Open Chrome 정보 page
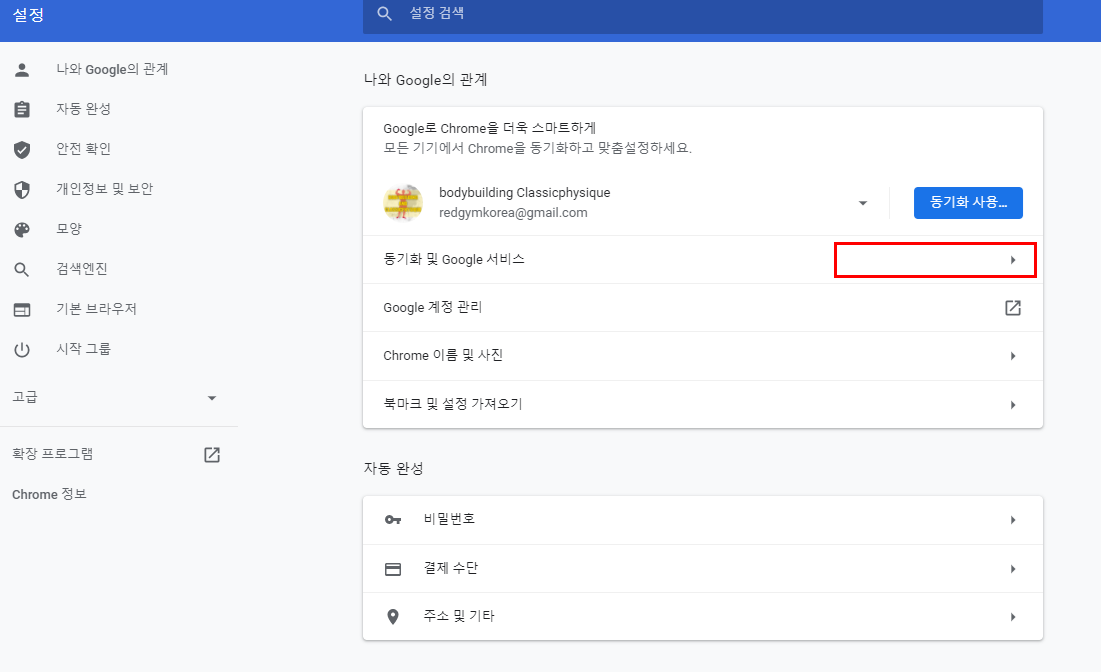 pos(49,494)
